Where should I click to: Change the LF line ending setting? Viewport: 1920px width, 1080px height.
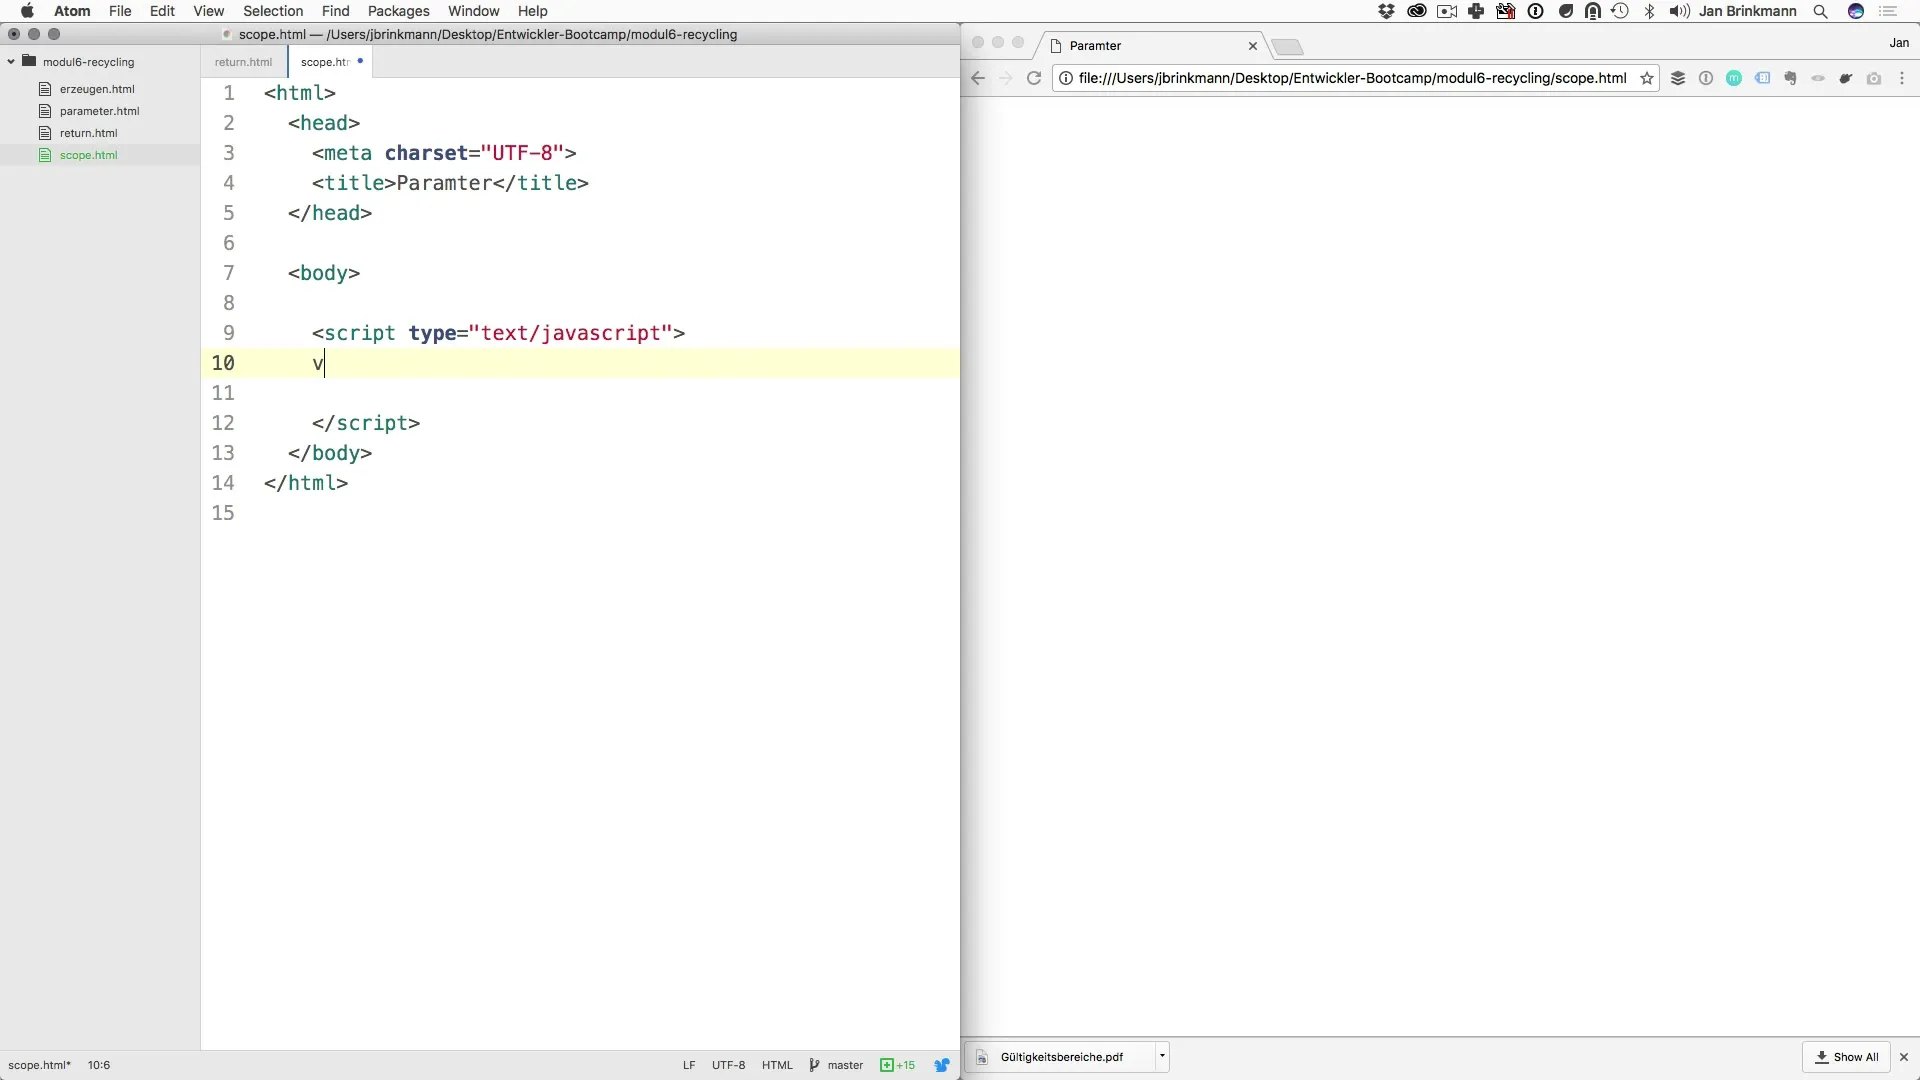tap(689, 1065)
